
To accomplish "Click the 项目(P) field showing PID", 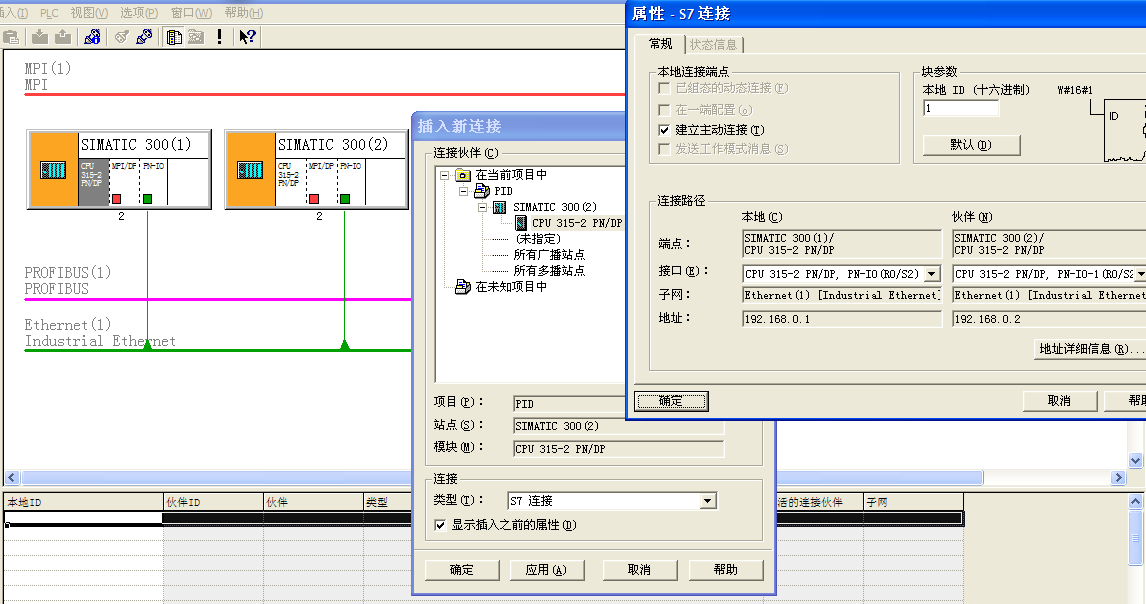I will click(x=569, y=404).
